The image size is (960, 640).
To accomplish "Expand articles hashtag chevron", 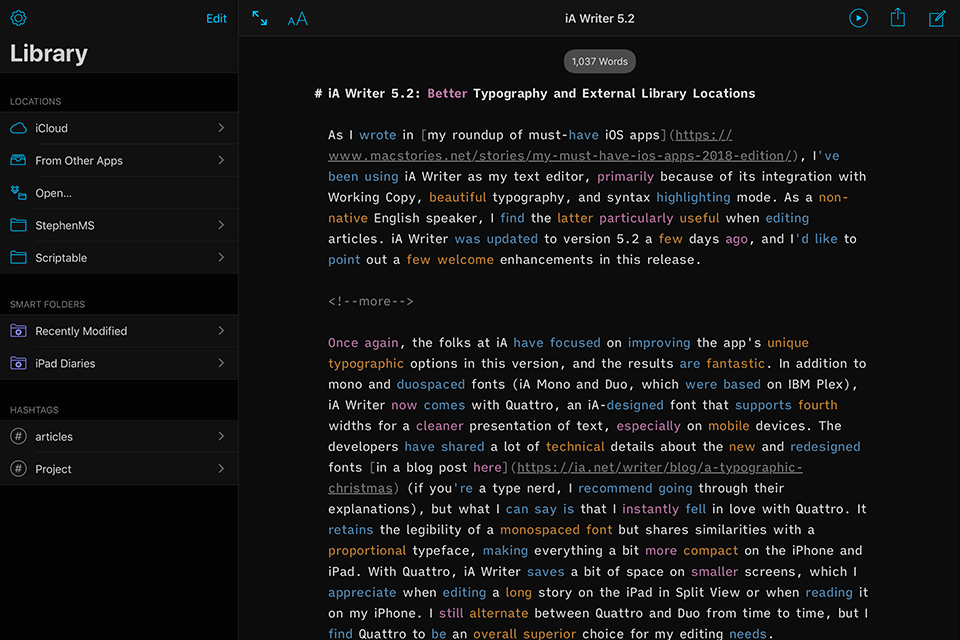I will click(x=221, y=436).
